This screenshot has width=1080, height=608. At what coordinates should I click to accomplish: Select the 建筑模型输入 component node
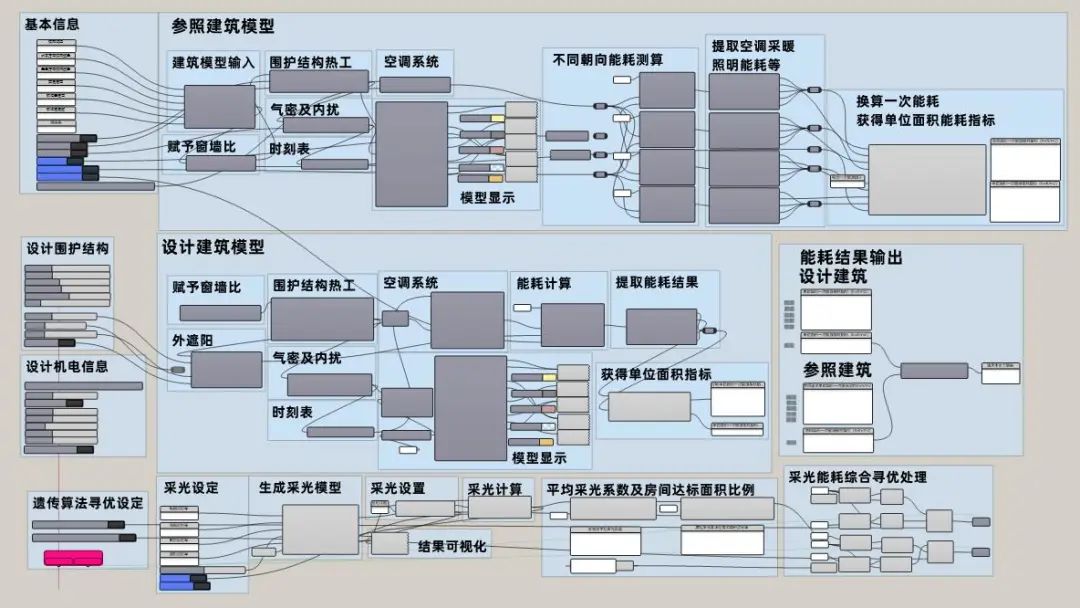[220, 105]
